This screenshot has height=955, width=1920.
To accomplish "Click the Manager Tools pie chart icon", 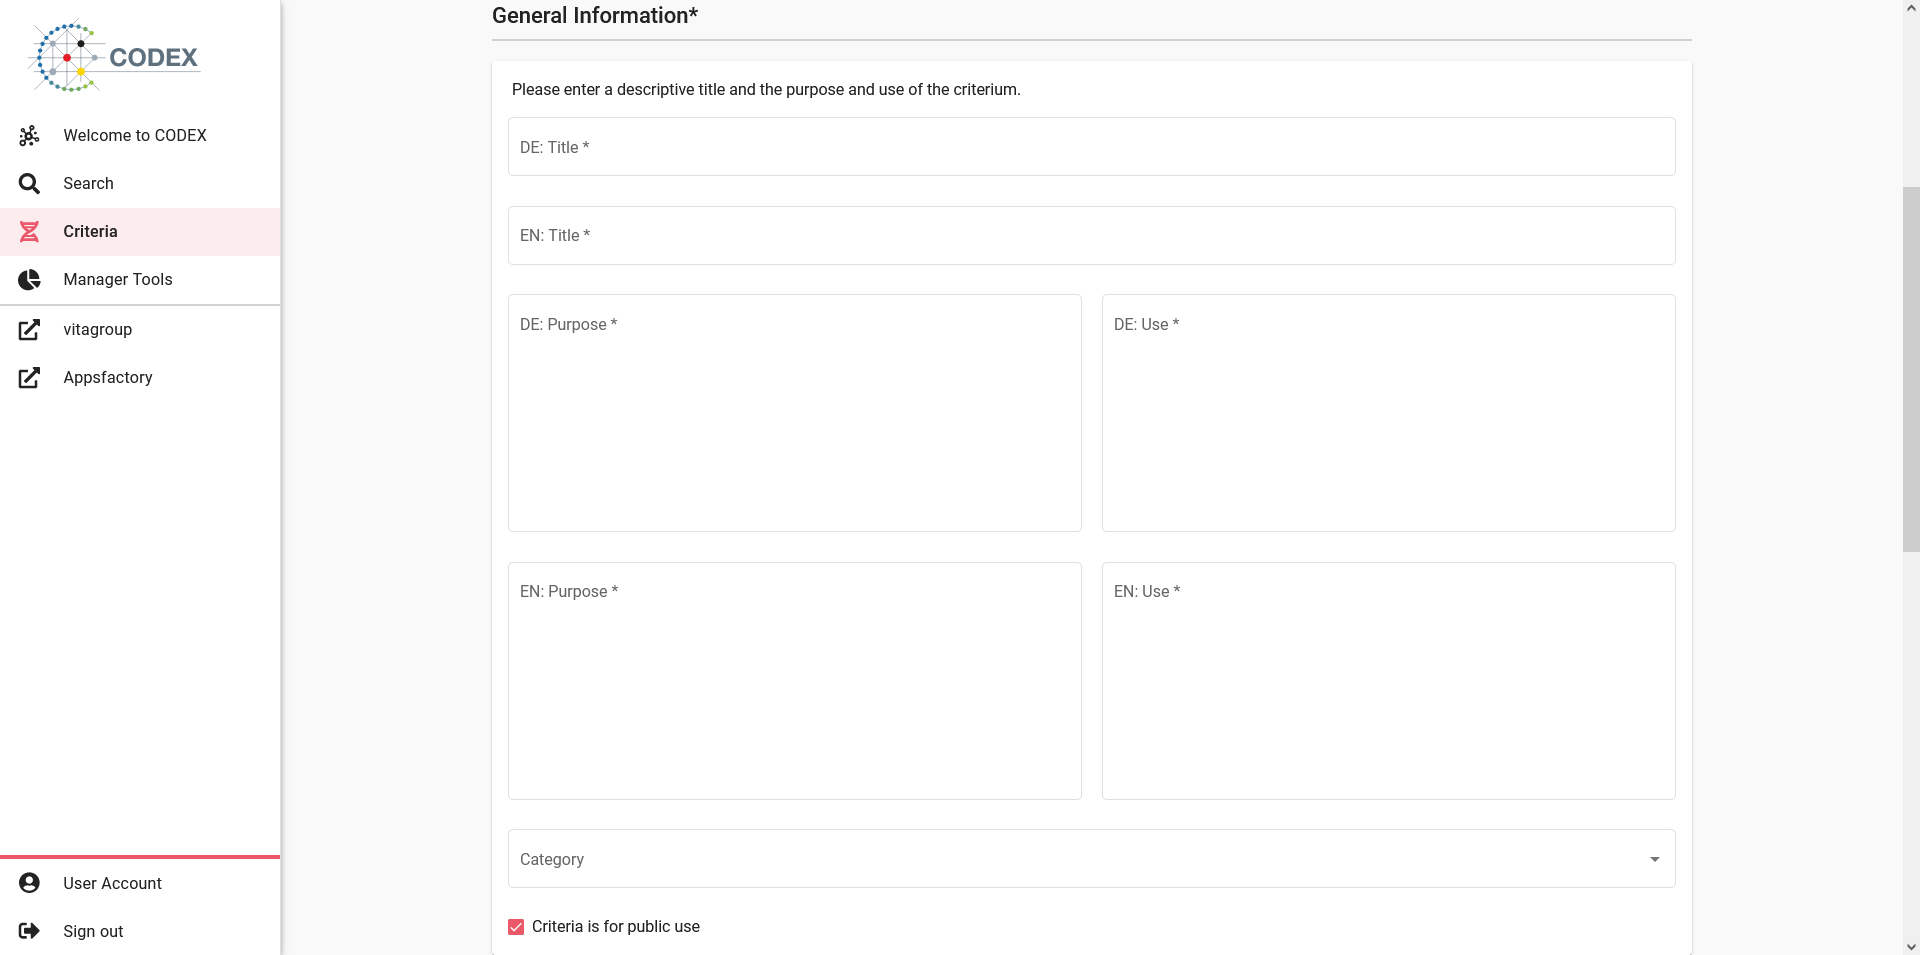I will coord(30,279).
